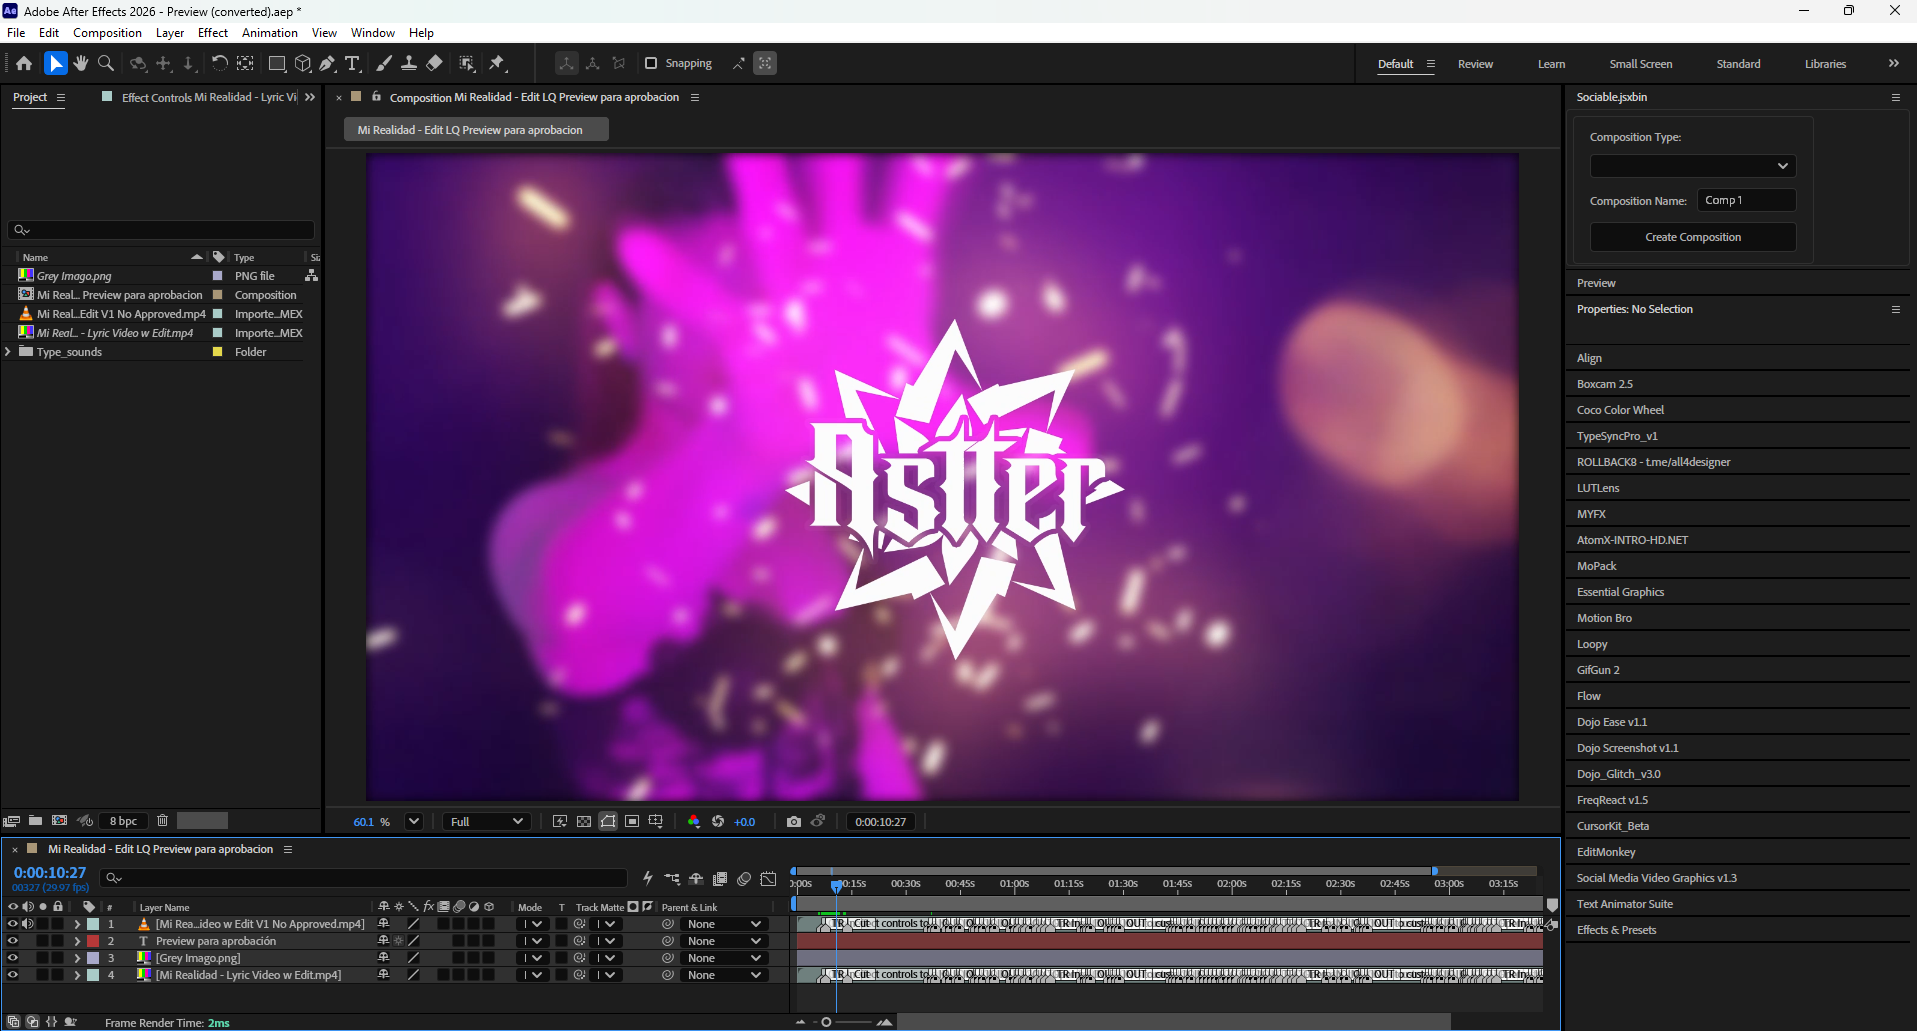The image size is (1917, 1031).
Task: Switch to the Review workspace
Action: pyautogui.click(x=1475, y=64)
